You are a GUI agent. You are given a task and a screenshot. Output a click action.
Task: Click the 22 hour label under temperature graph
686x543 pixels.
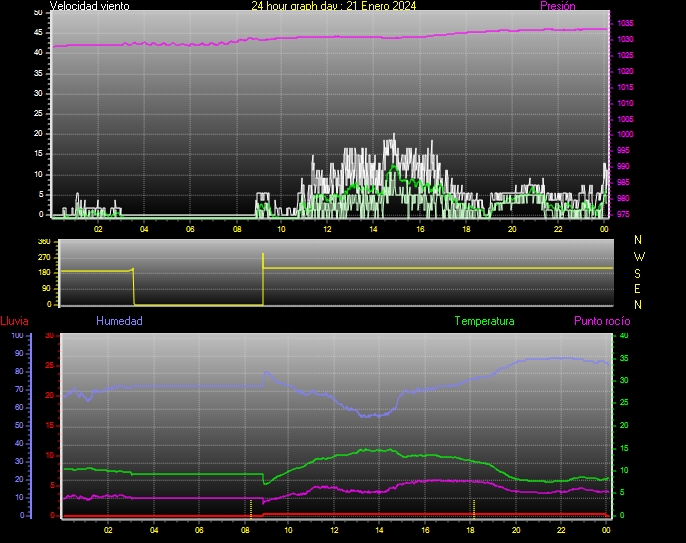pos(561,530)
